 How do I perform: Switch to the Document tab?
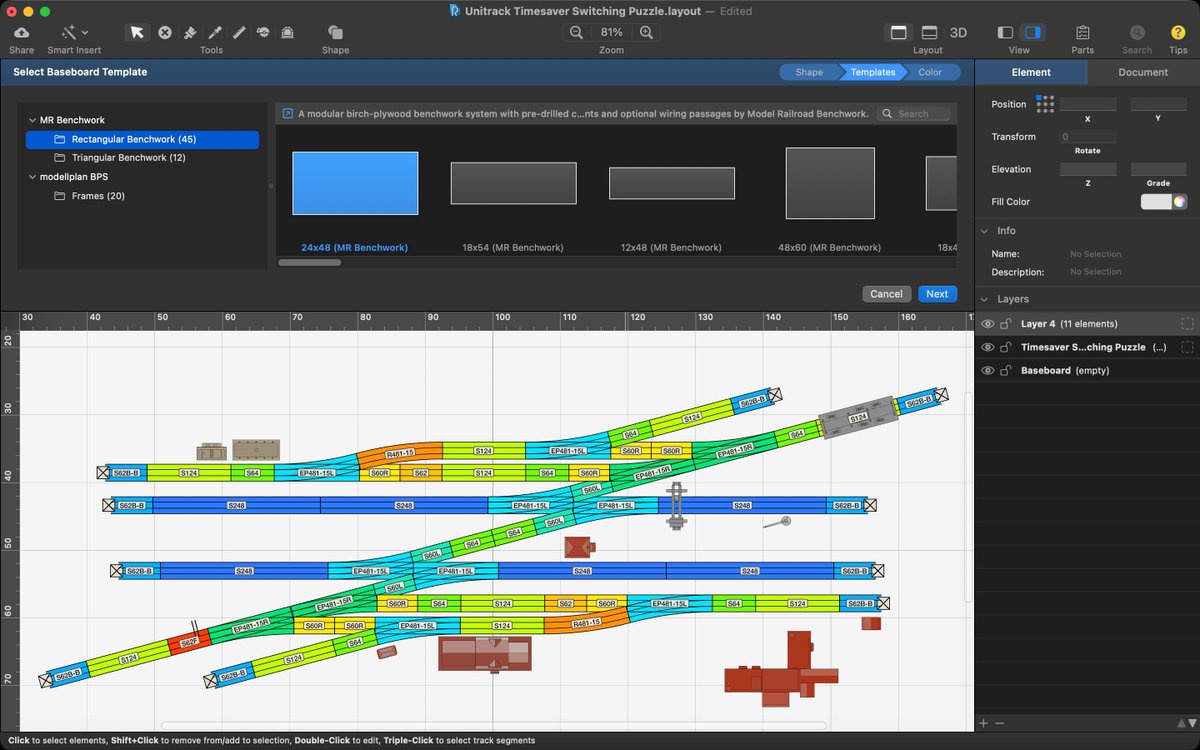coord(1143,72)
